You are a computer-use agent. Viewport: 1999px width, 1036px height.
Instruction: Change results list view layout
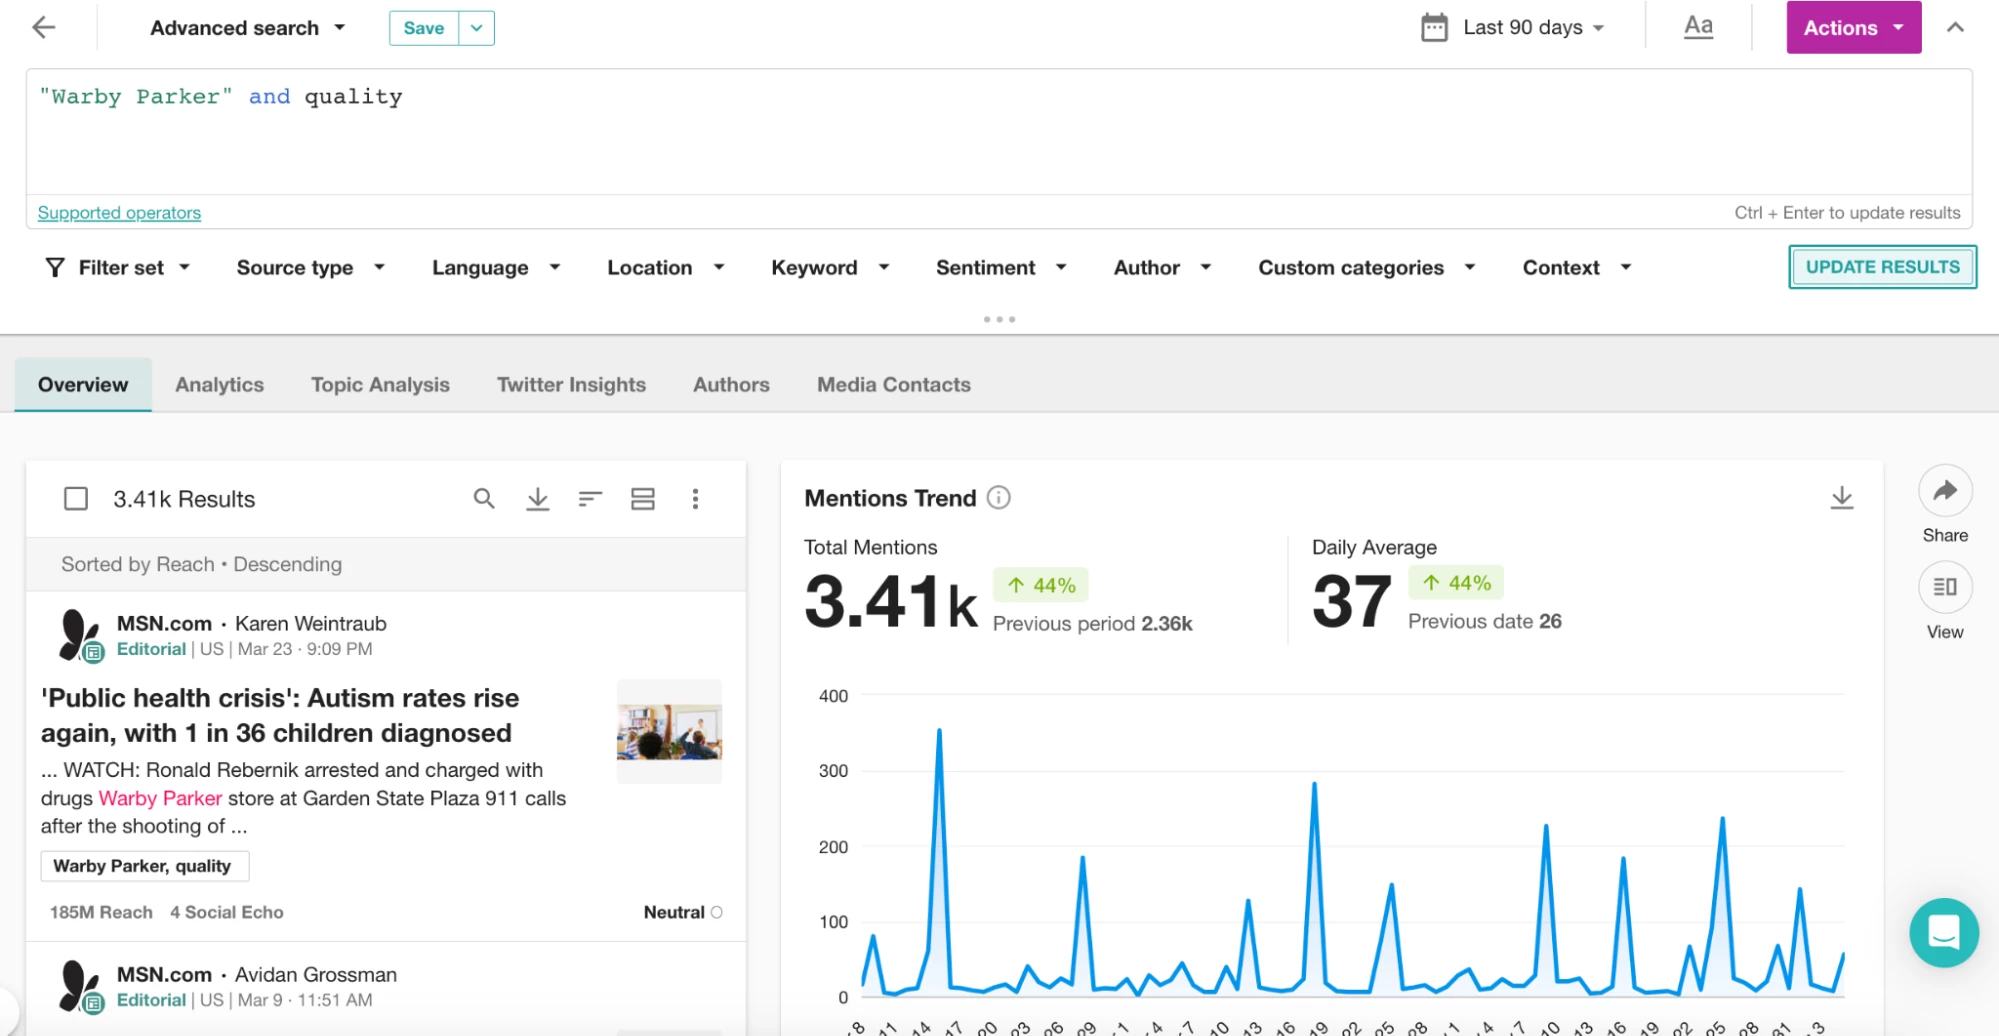643,498
